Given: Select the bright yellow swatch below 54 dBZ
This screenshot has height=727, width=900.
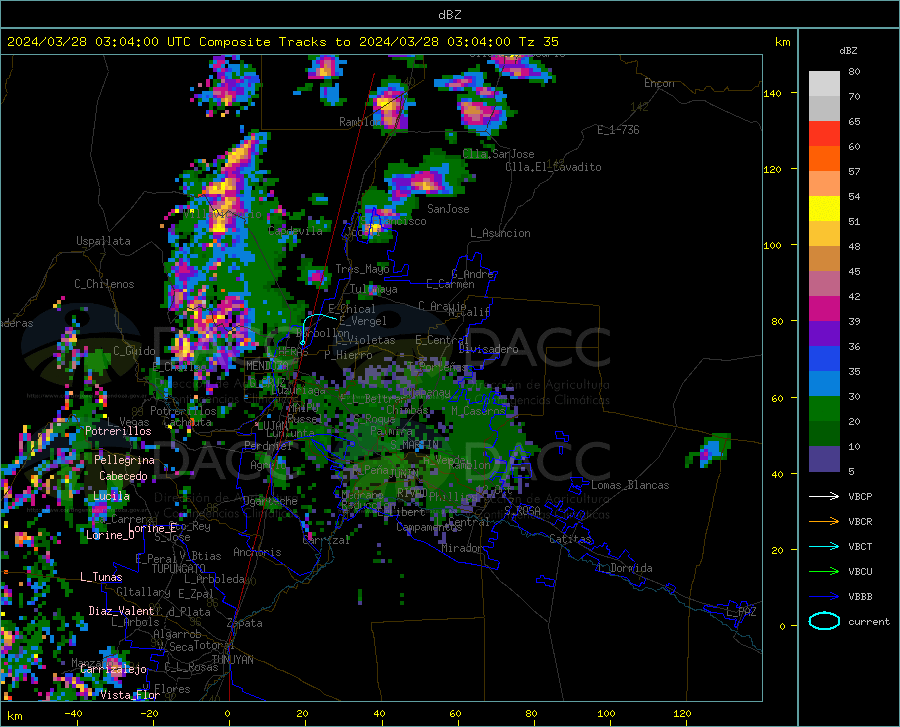Looking at the screenshot, I should point(824,209).
